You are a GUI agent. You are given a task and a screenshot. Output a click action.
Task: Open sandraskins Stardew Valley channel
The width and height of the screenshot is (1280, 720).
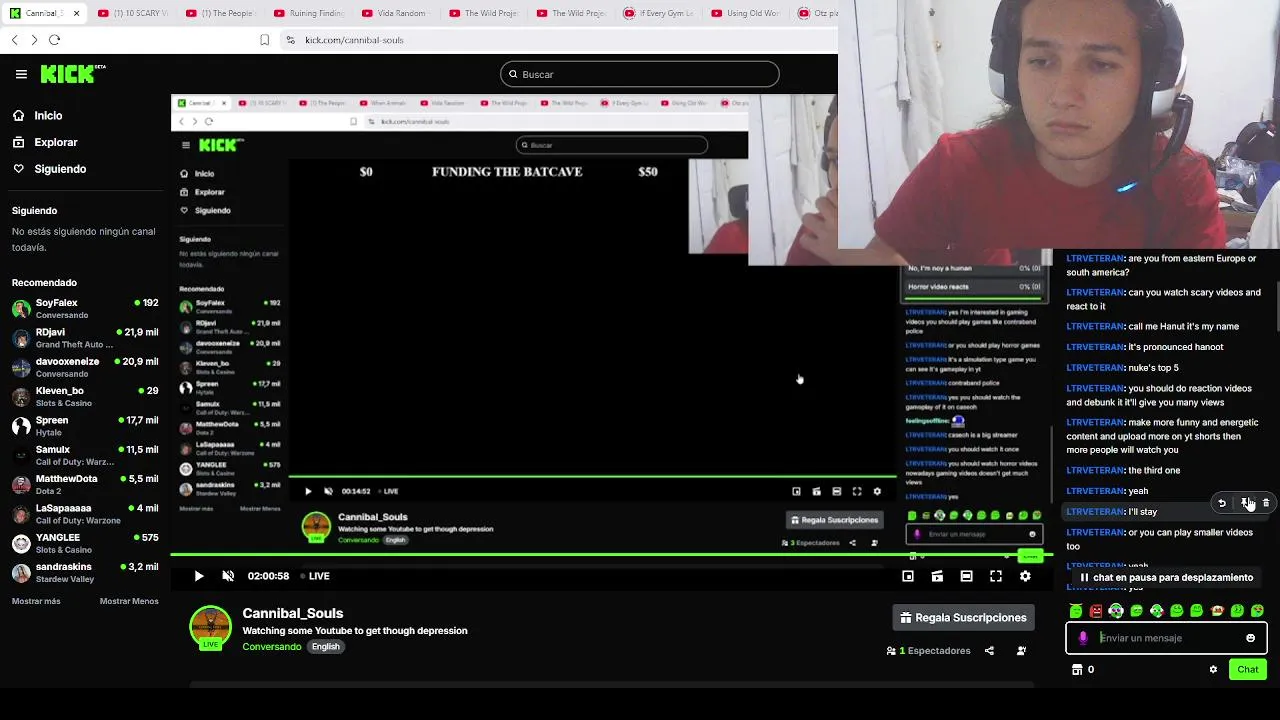tap(84, 572)
